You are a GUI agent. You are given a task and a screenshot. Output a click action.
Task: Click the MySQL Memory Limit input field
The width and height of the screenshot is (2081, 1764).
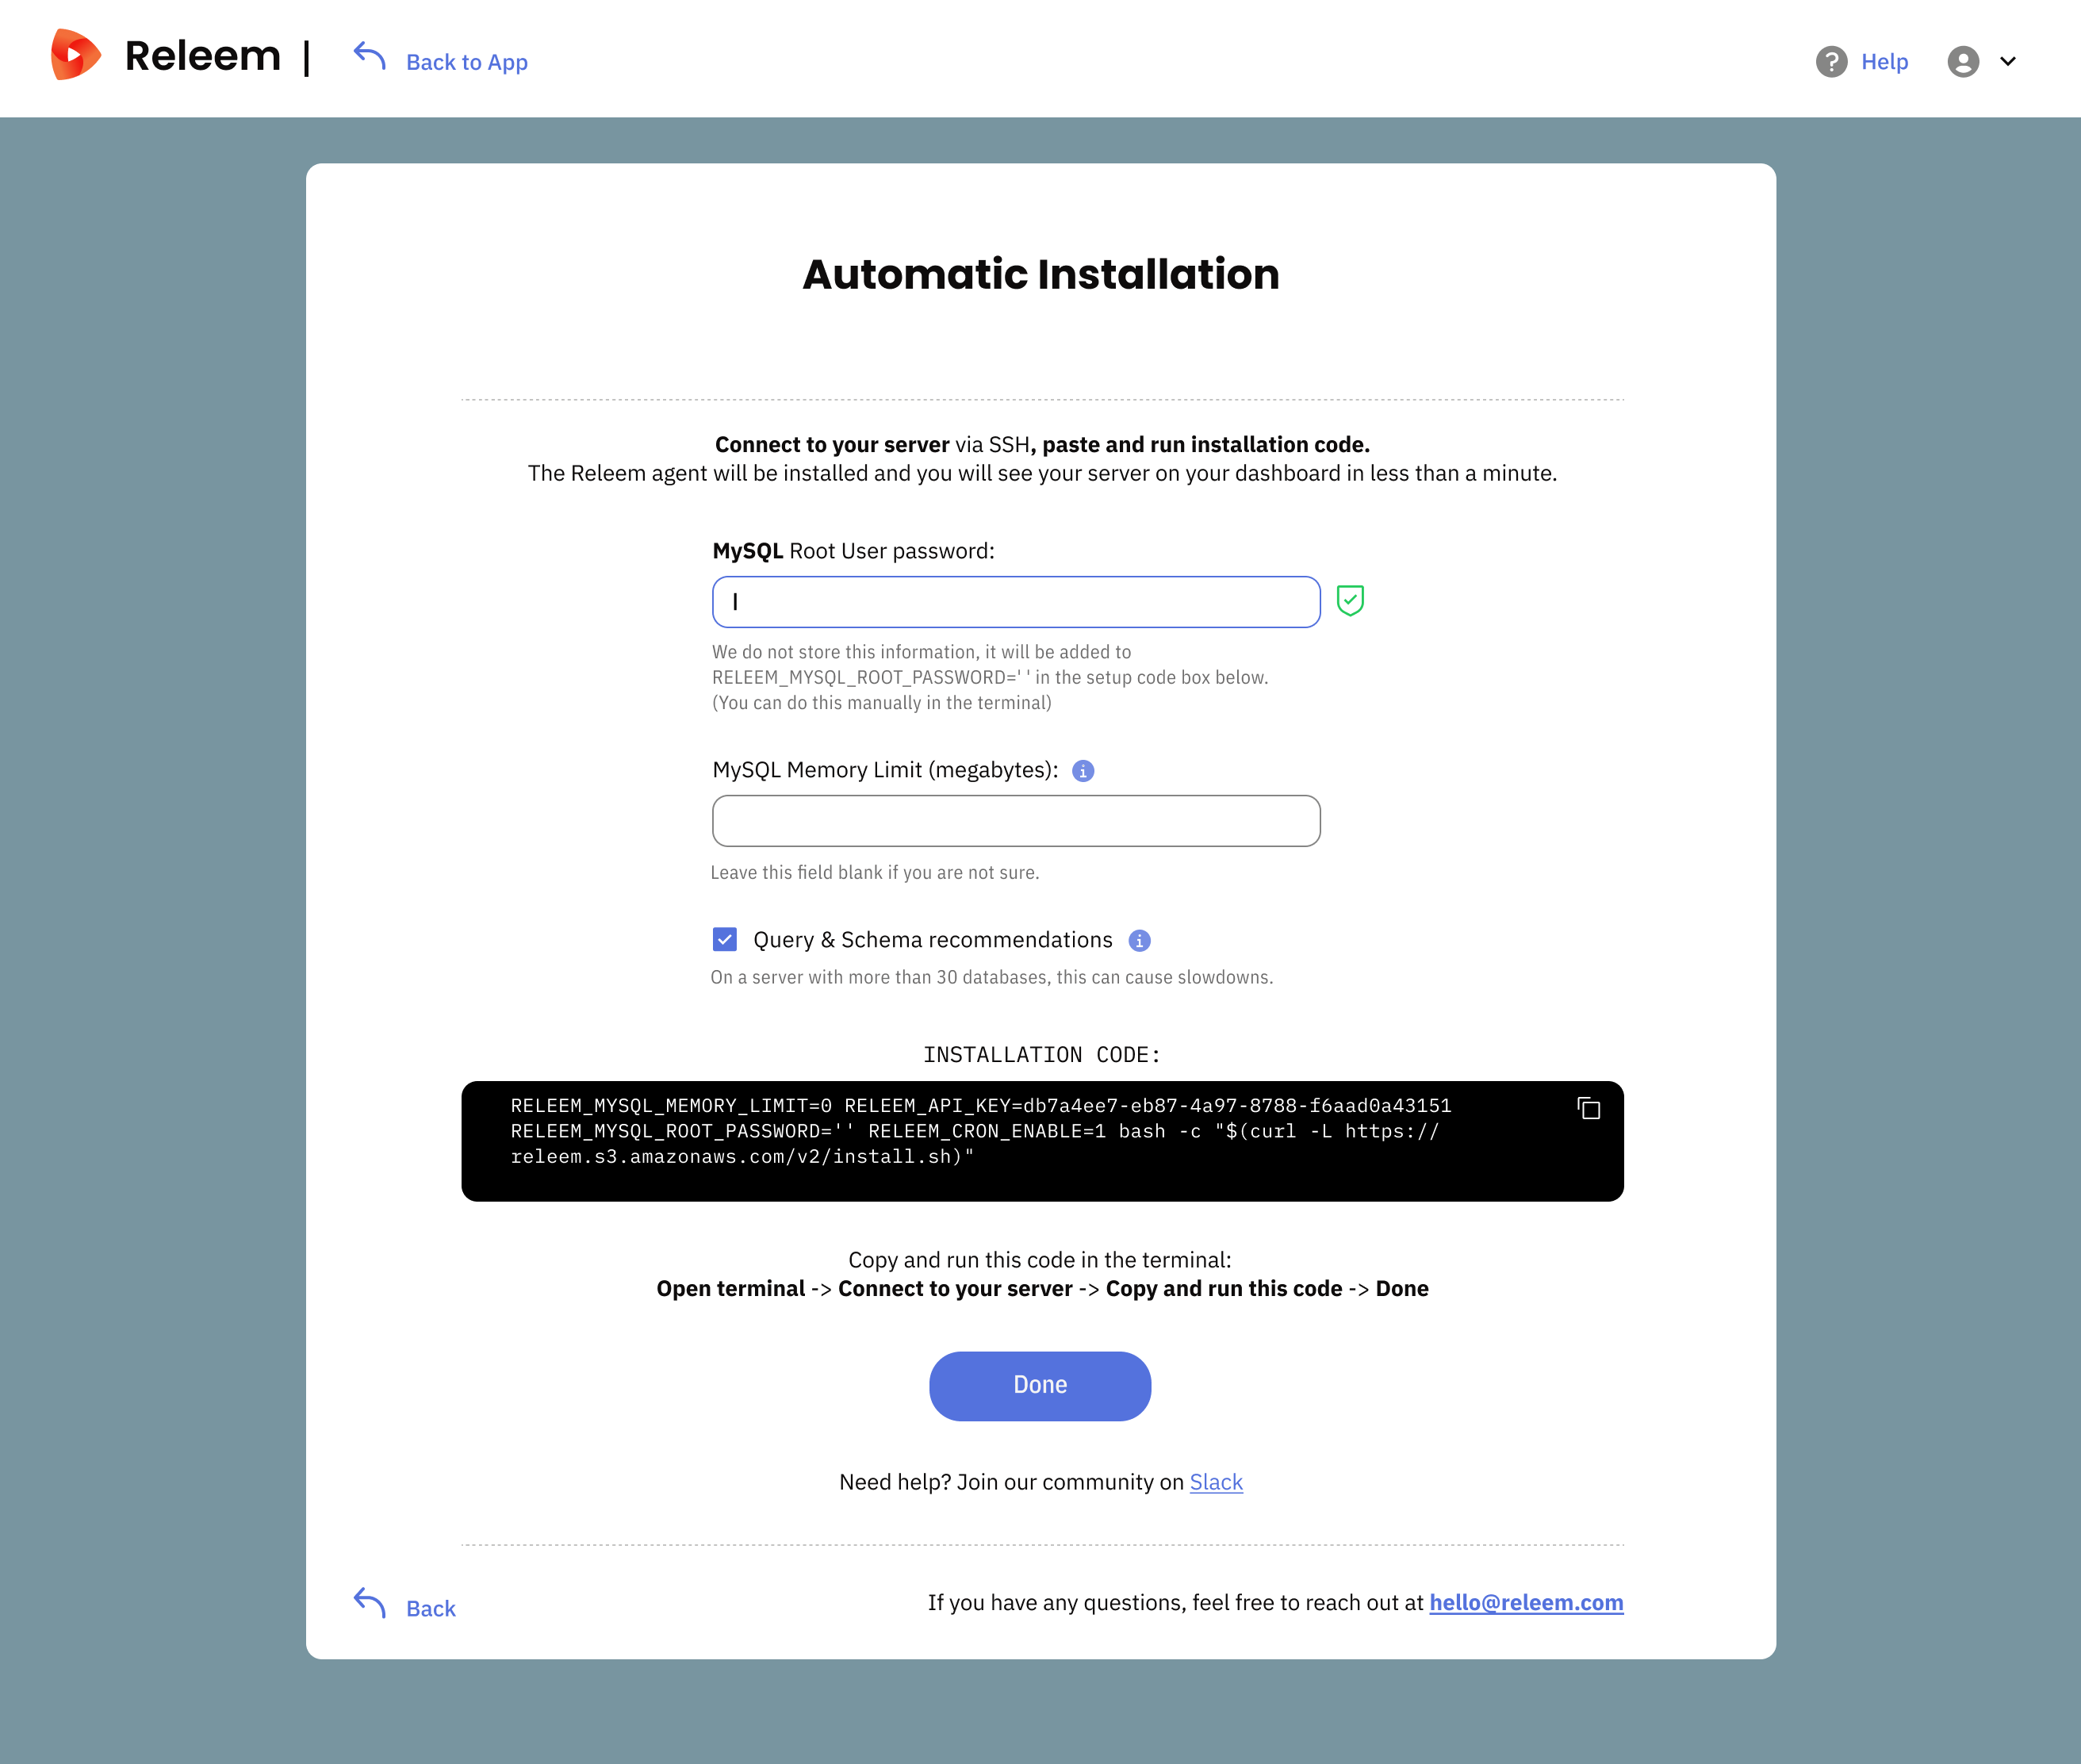(x=1015, y=821)
